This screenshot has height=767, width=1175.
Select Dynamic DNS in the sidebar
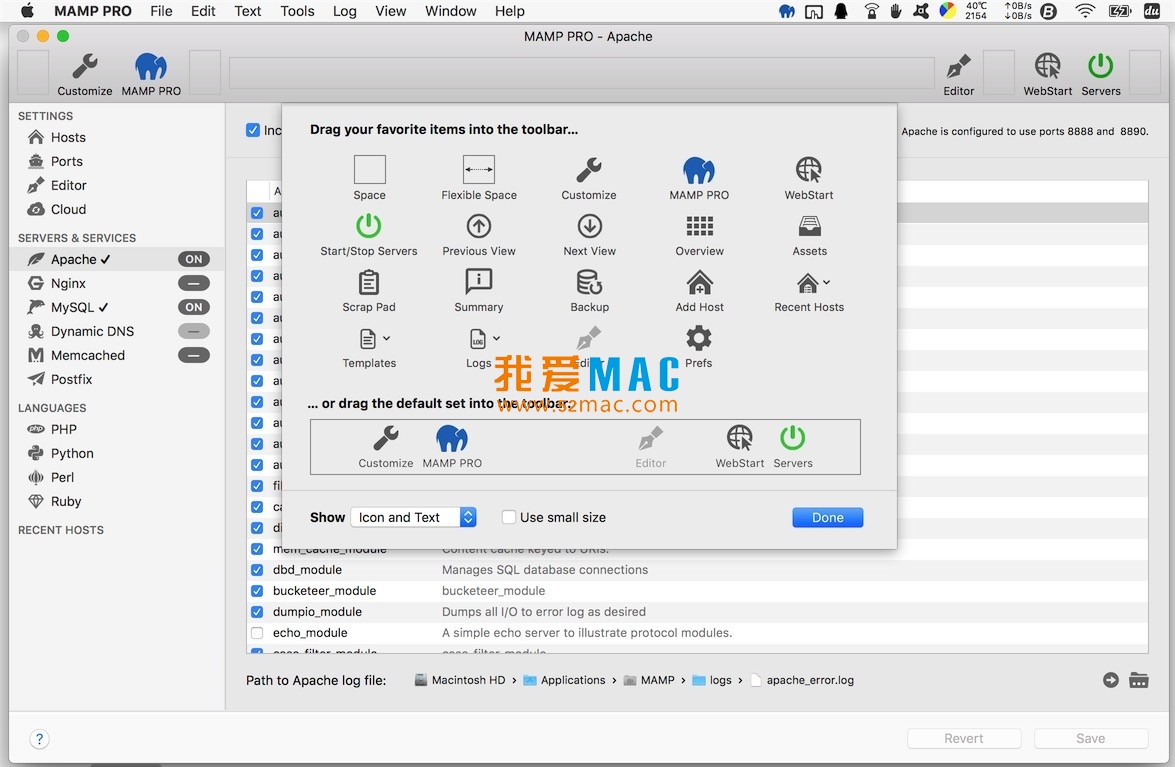coord(92,331)
